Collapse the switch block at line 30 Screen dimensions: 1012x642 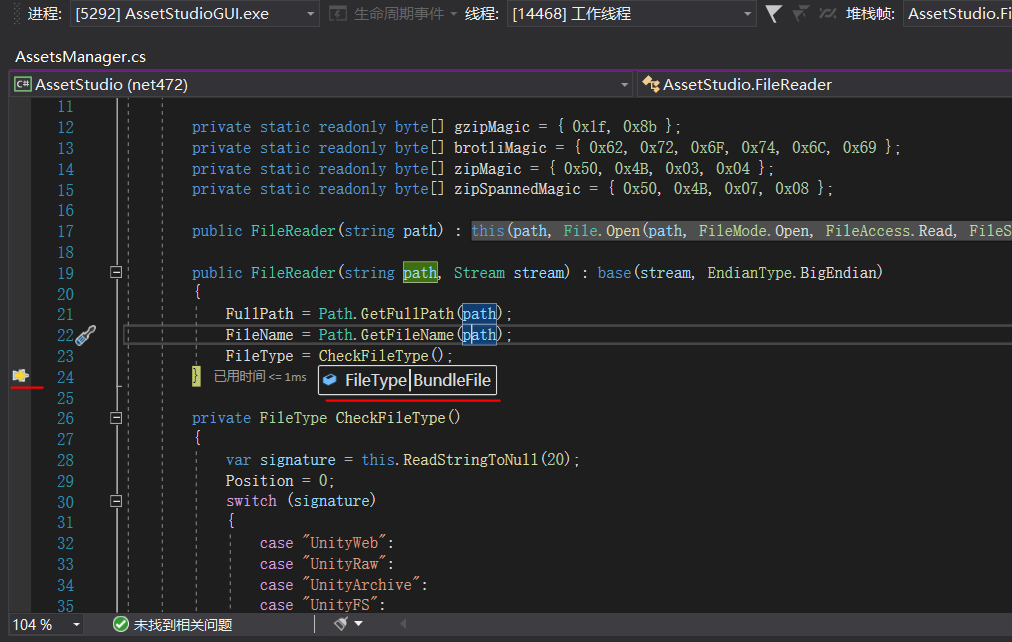[116, 501]
